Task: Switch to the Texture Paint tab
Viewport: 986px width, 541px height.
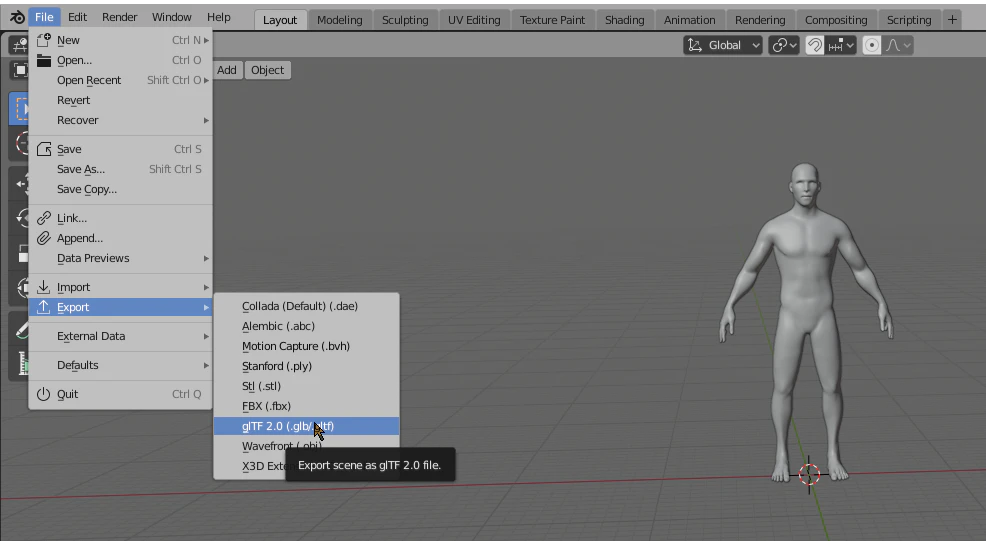Action: click(x=552, y=20)
